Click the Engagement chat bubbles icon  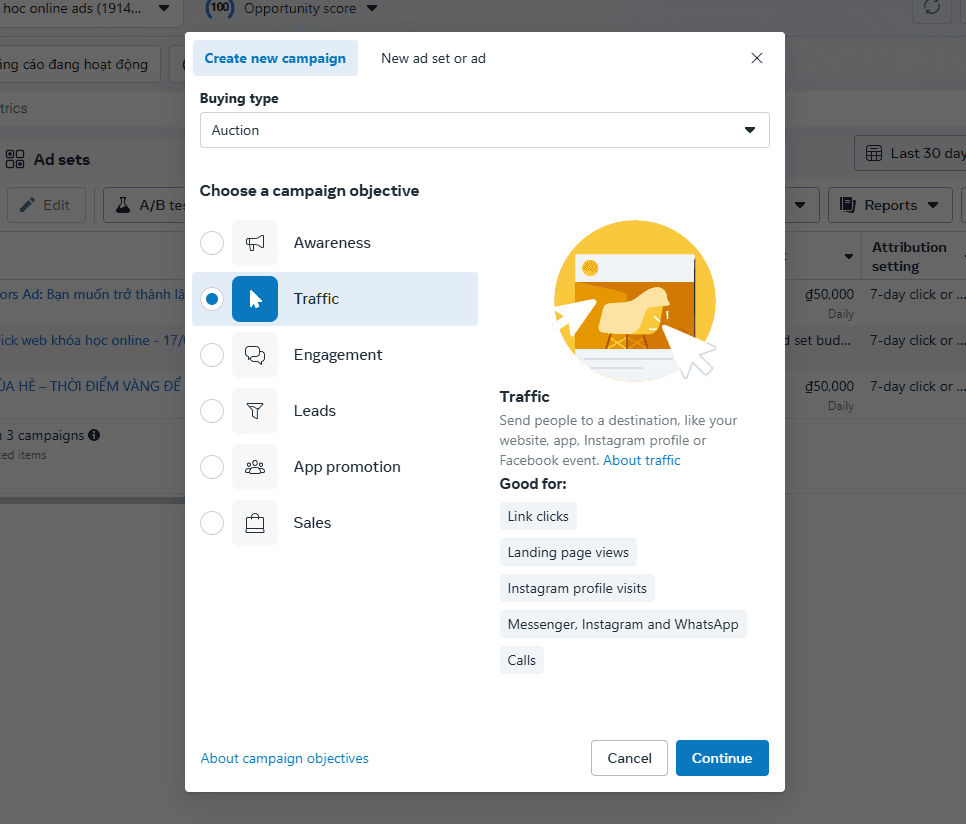(255, 355)
